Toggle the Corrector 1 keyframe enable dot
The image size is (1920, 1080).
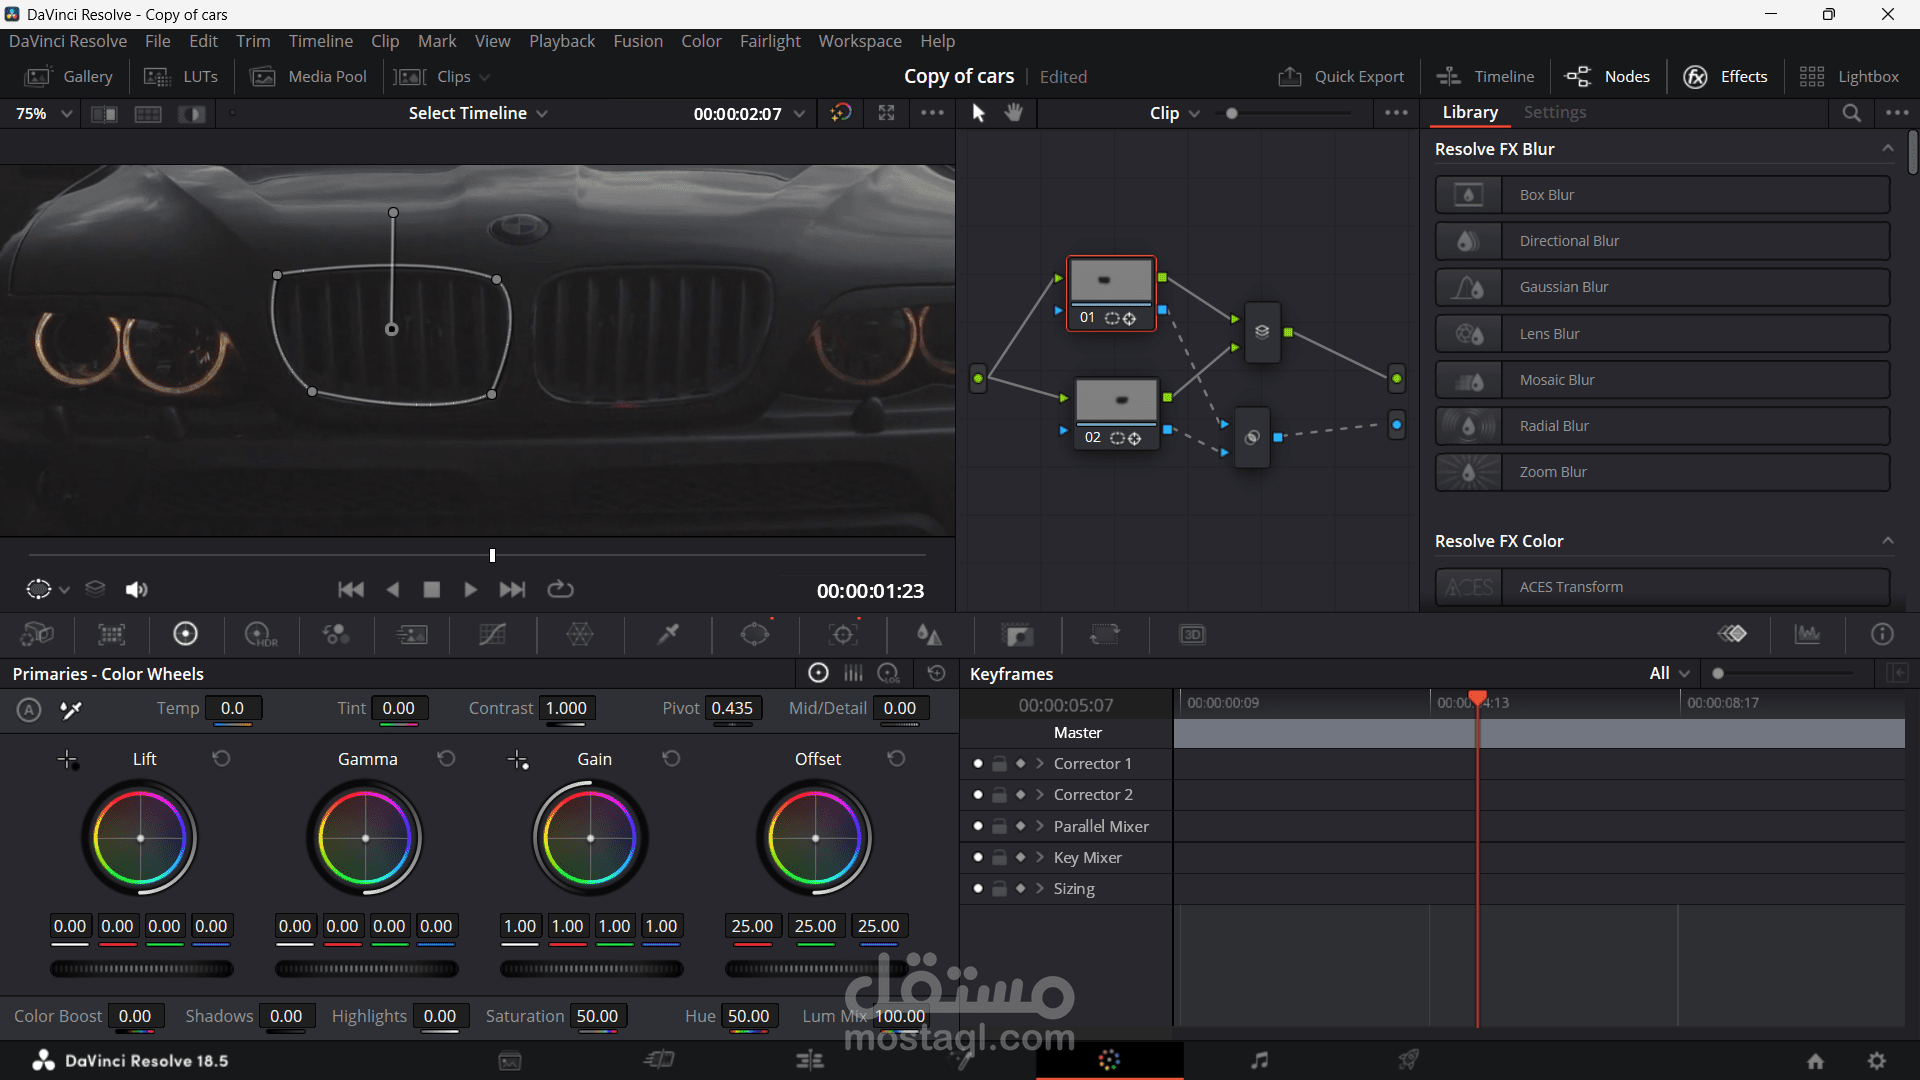[978, 764]
